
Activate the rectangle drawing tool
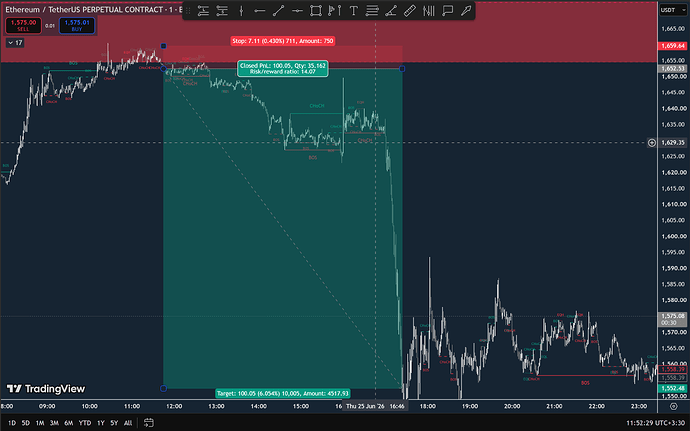click(316, 11)
